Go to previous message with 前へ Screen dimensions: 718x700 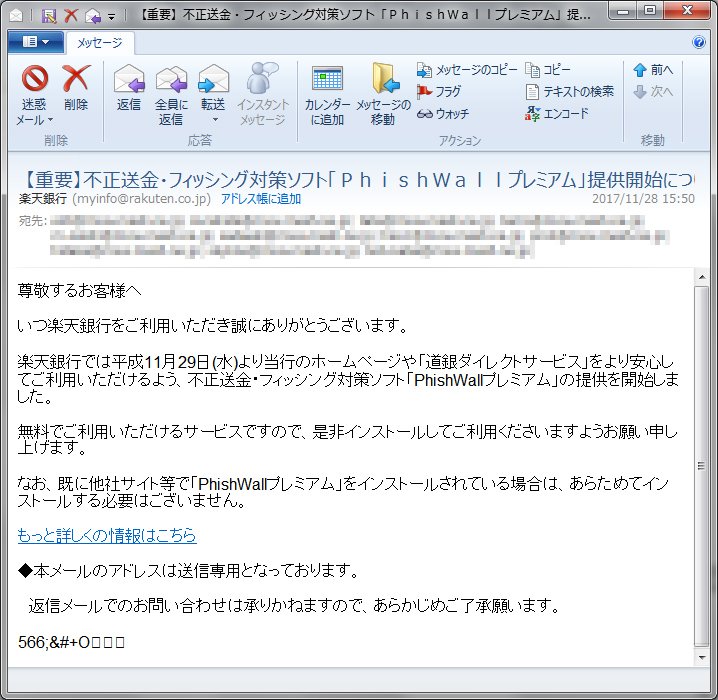click(x=653, y=70)
